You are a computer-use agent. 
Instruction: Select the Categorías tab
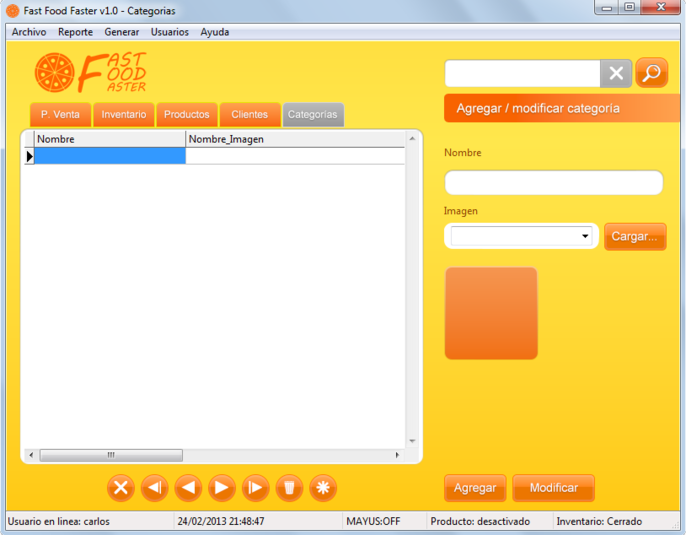pyautogui.click(x=313, y=115)
